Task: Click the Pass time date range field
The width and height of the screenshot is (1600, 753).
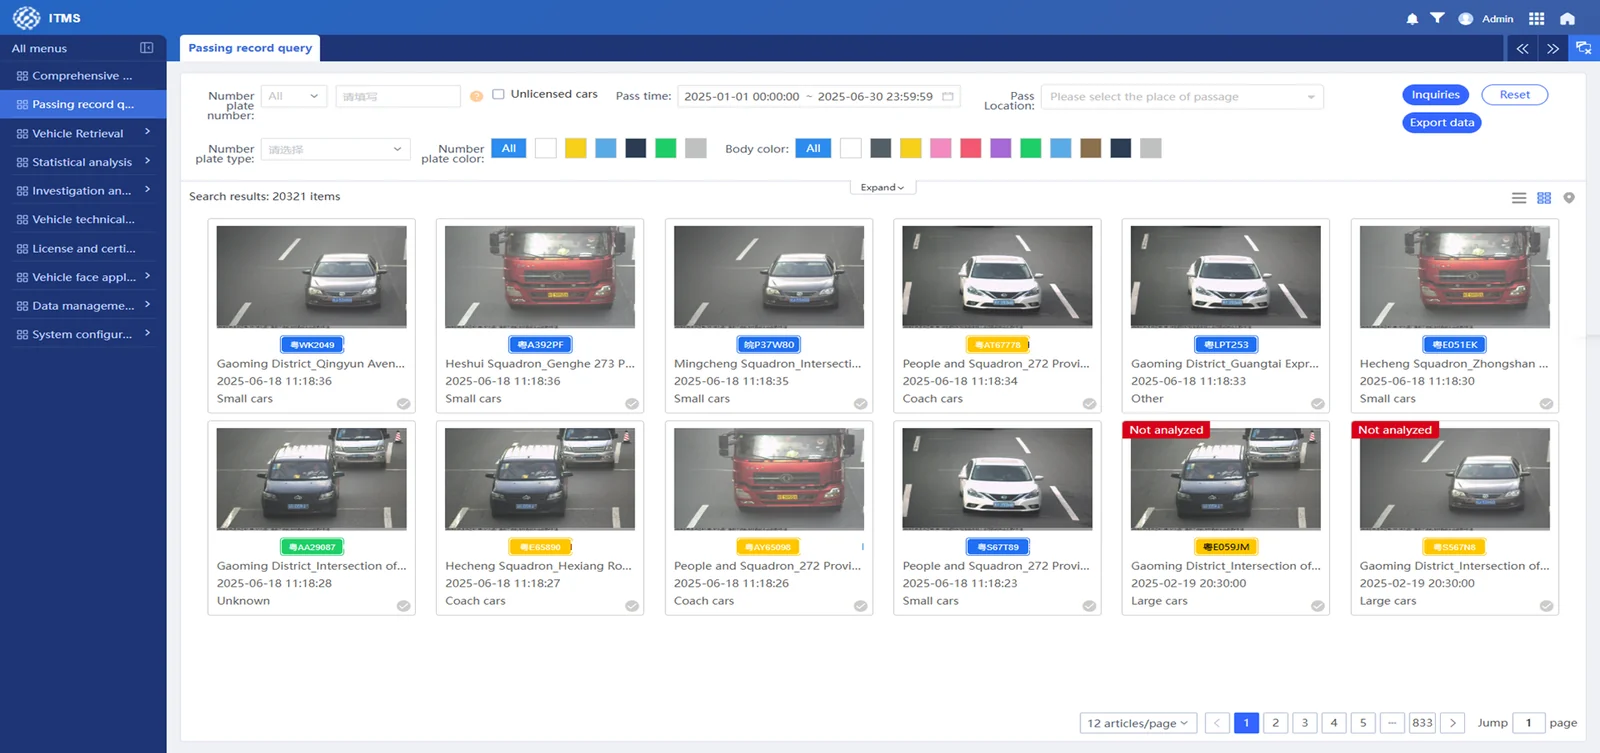Action: (820, 97)
